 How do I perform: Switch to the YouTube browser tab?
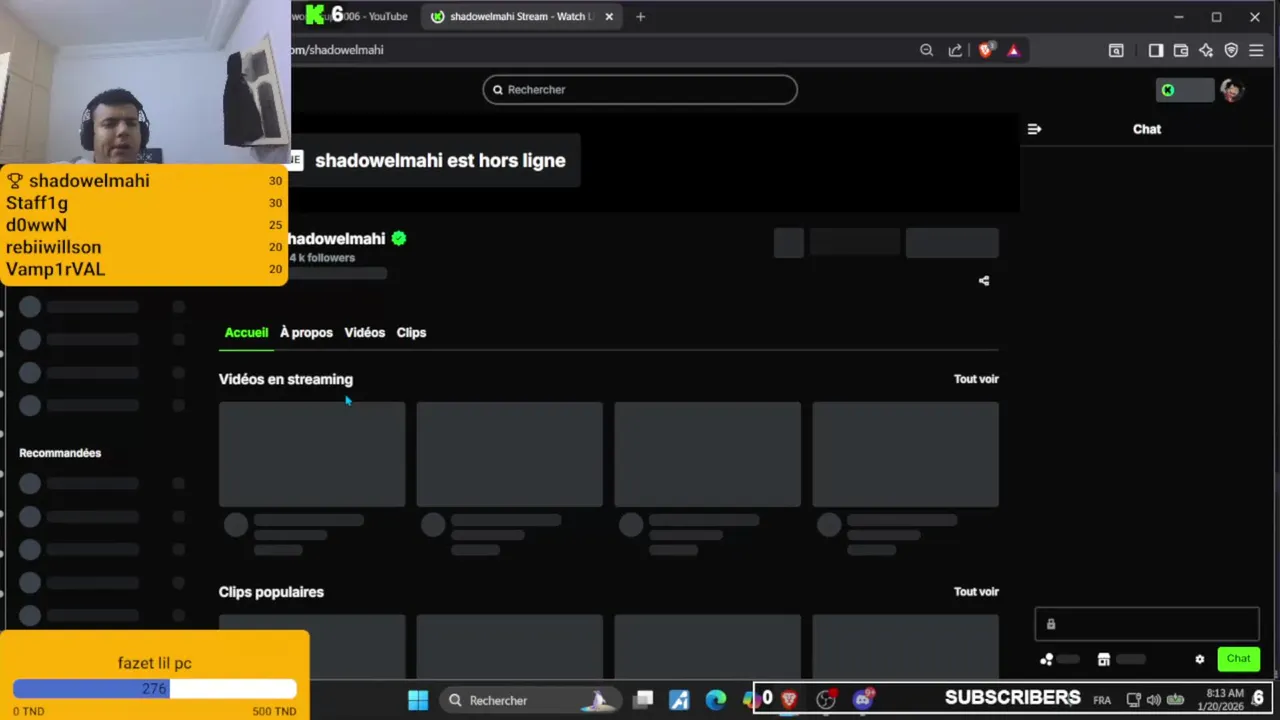(354, 16)
